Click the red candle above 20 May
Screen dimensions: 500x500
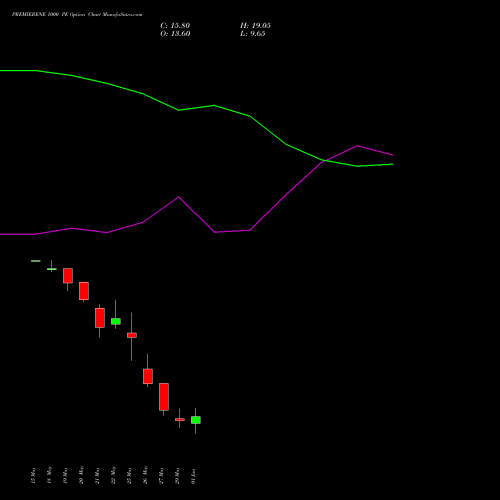[84, 291]
